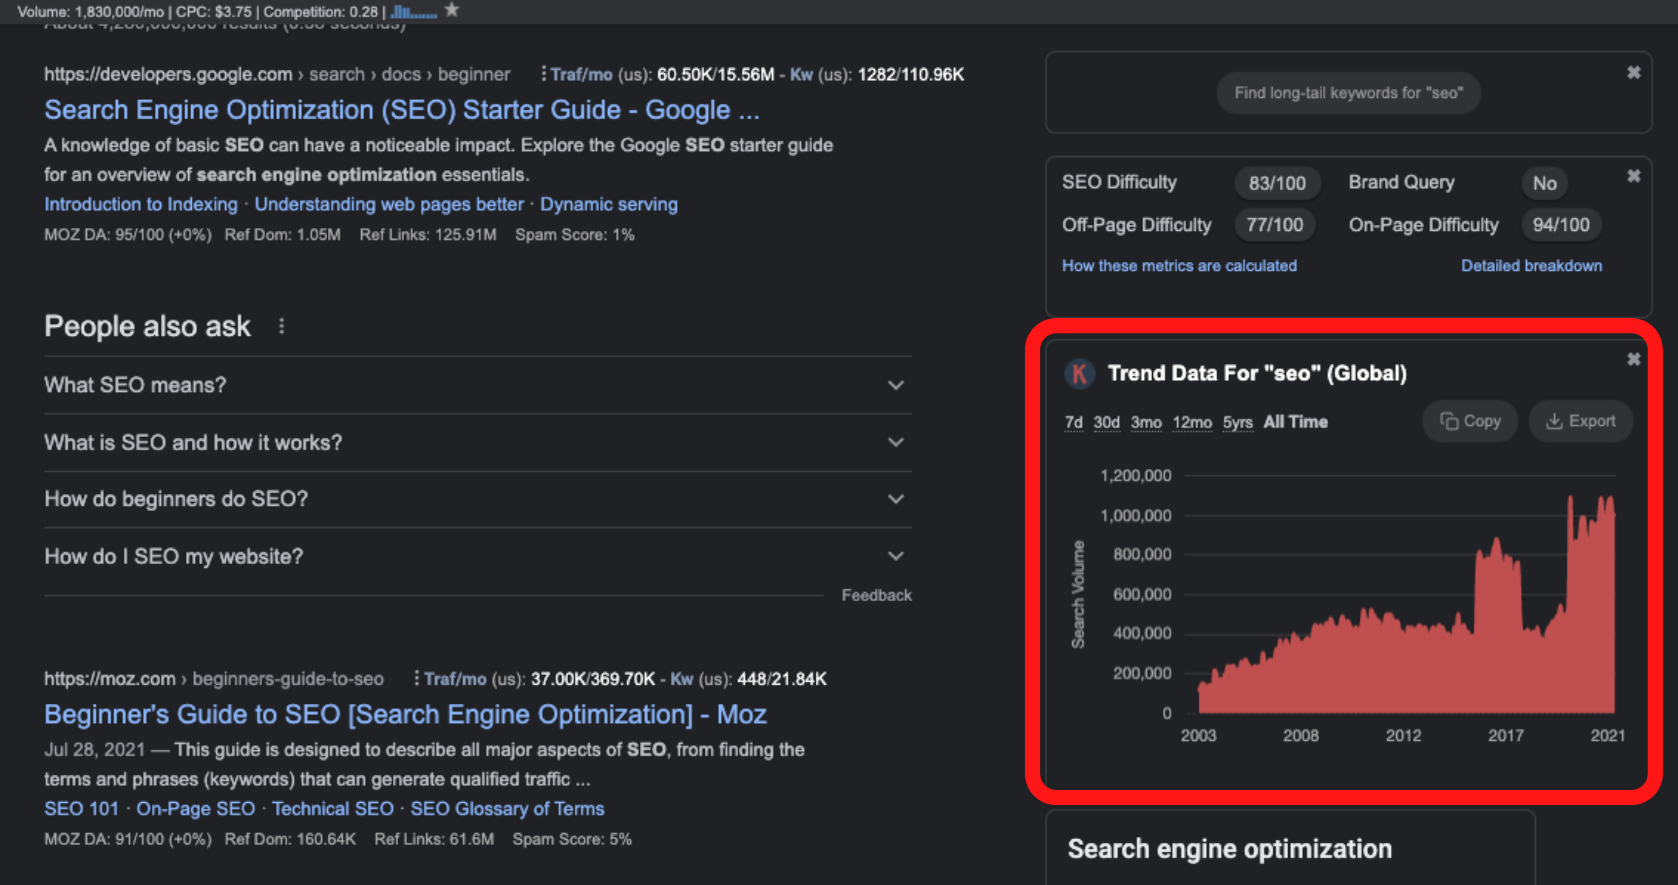This screenshot has width=1678, height=885.
Task: Open "Dynamic serving" sitelink
Action: coord(609,204)
